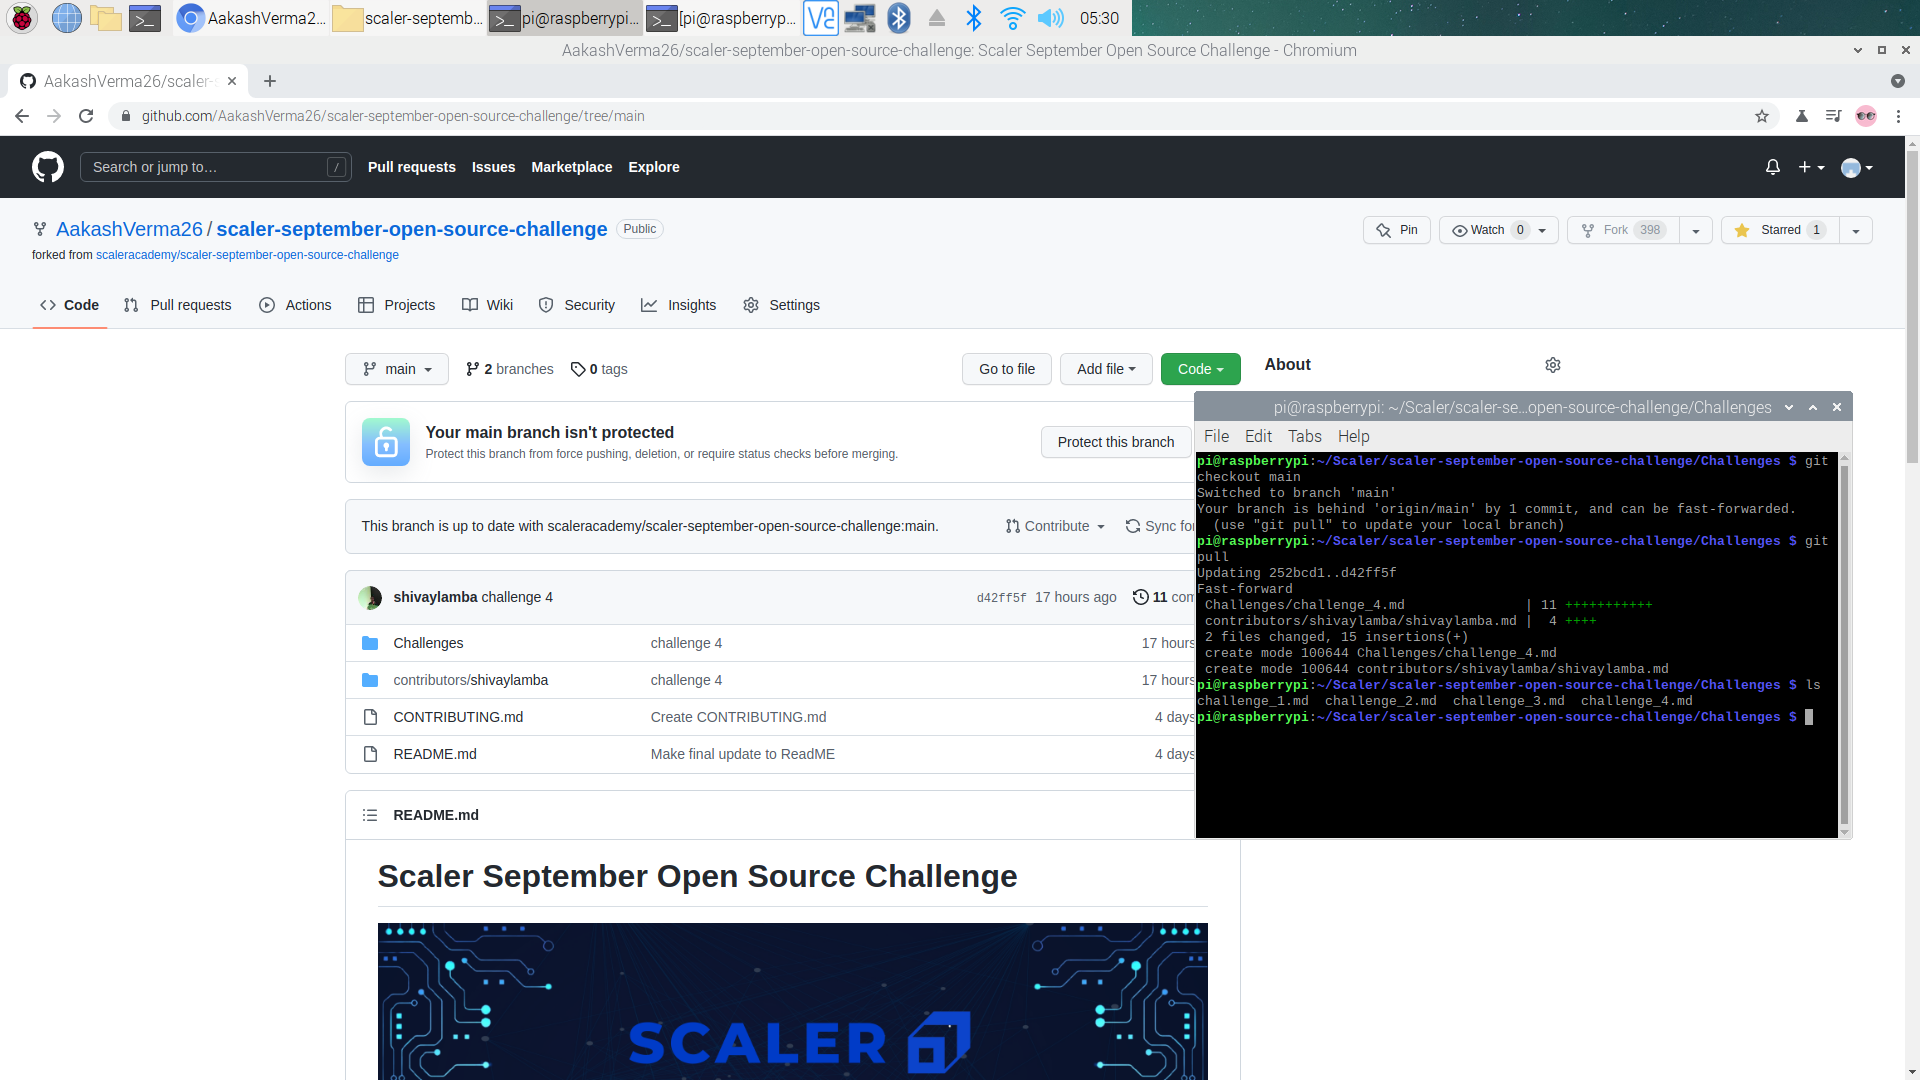Viewport: 1920px width, 1080px height.
Task: Open the Chromium profile avatar
Action: tap(1866, 116)
